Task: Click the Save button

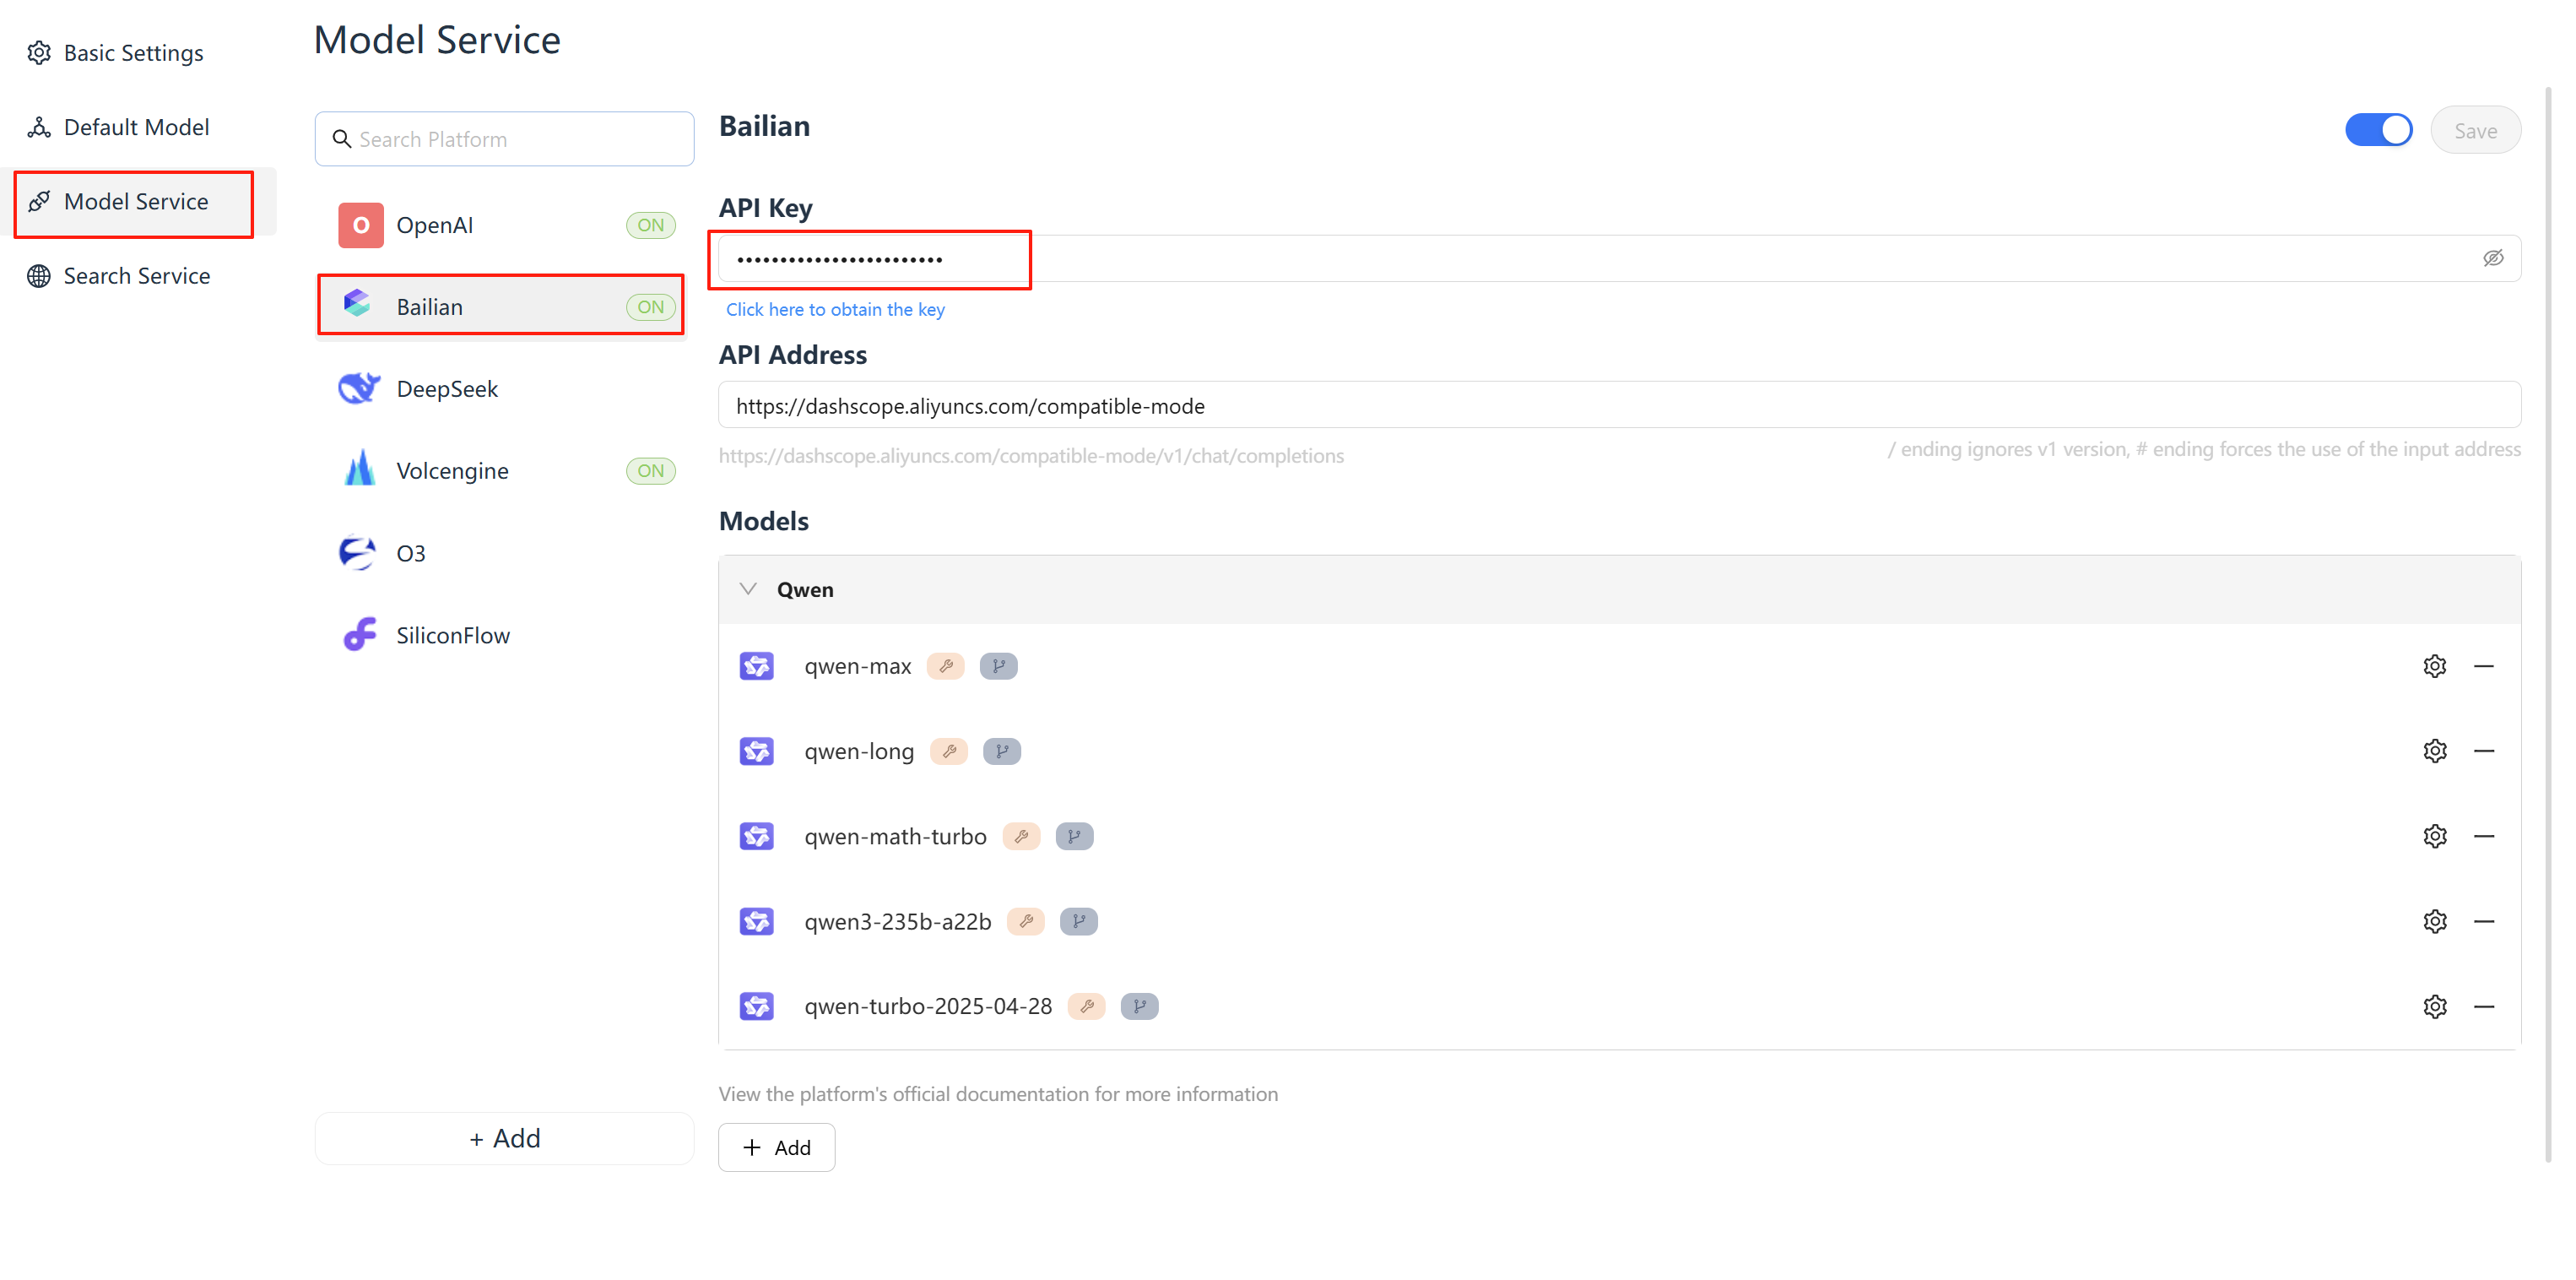Action: (x=2475, y=131)
